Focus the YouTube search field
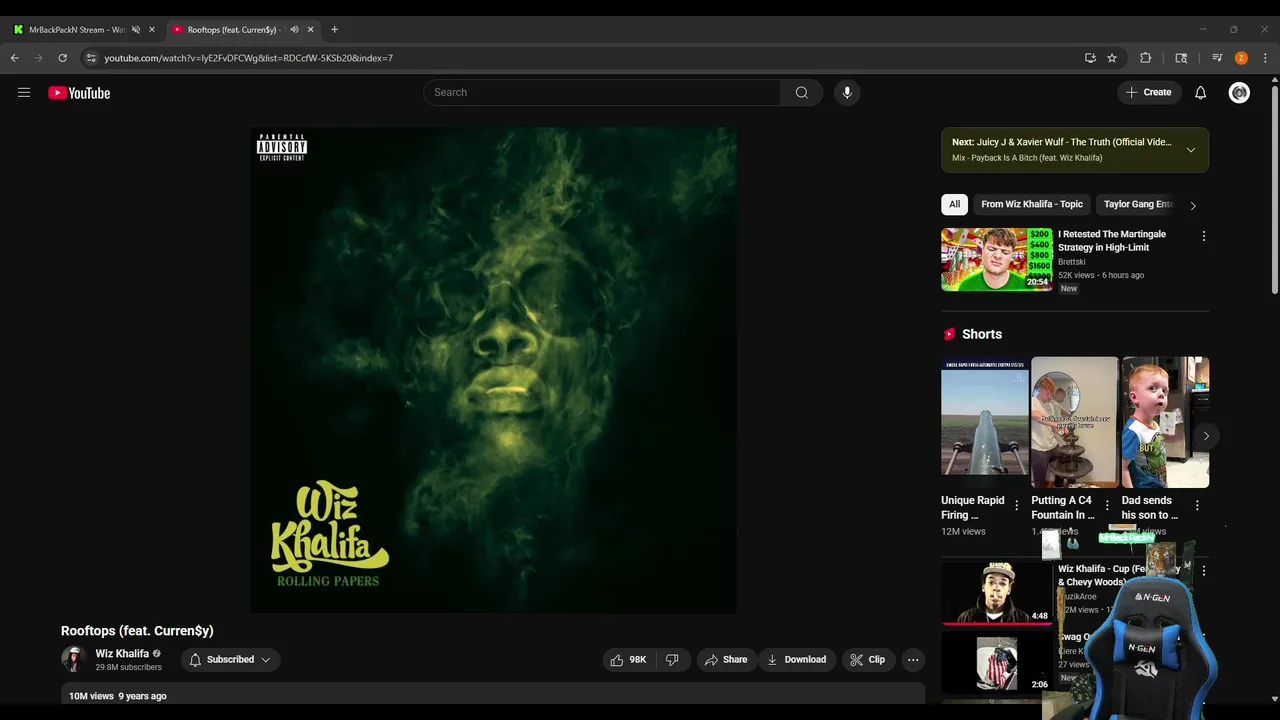1280x720 pixels. pos(602,92)
